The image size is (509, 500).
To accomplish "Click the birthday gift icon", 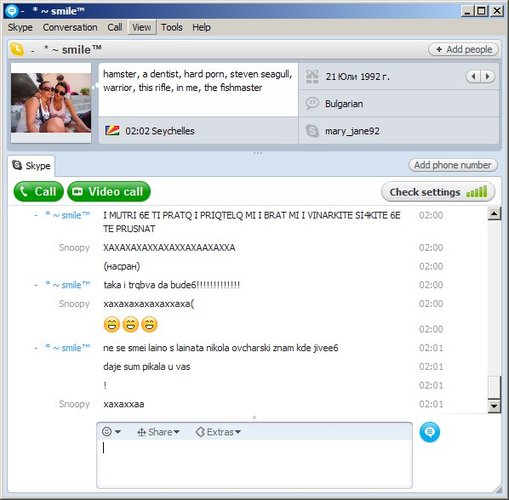I will pyautogui.click(x=312, y=77).
